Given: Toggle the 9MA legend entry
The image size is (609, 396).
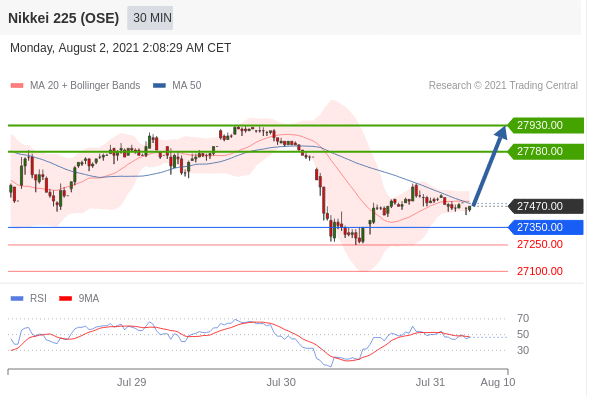Looking at the screenshot, I should coord(79,298).
